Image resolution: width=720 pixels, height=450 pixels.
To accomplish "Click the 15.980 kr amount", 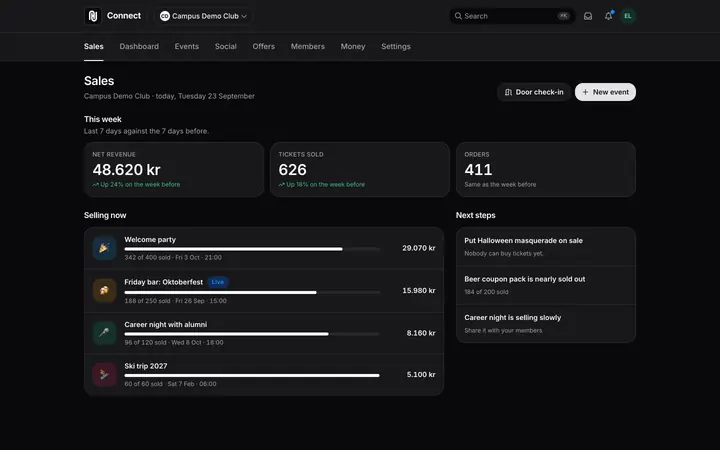I will click(x=419, y=290).
